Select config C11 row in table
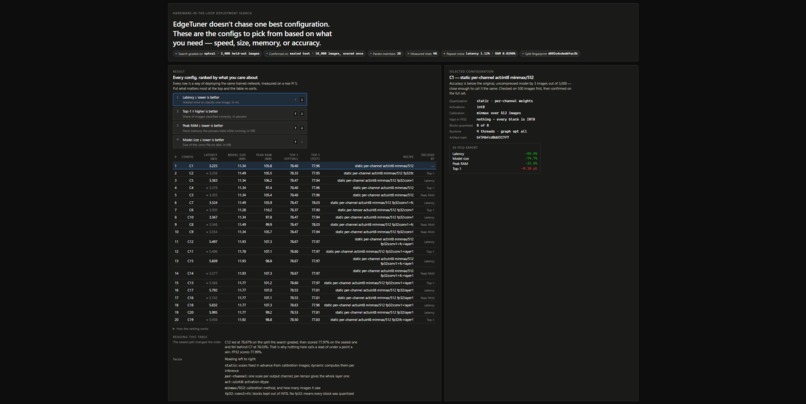 click(x=304, y=251)
